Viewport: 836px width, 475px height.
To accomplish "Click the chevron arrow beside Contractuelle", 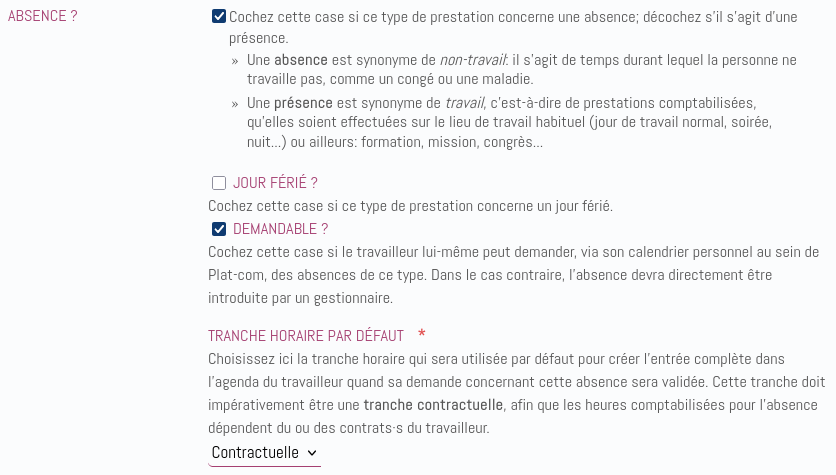I will tap(312, 453).
